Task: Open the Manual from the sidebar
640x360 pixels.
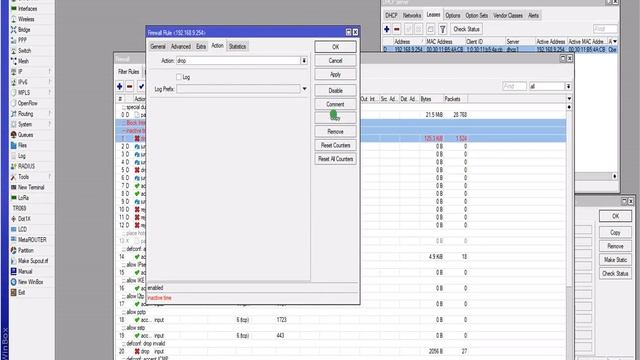Action: click(24, 271)
